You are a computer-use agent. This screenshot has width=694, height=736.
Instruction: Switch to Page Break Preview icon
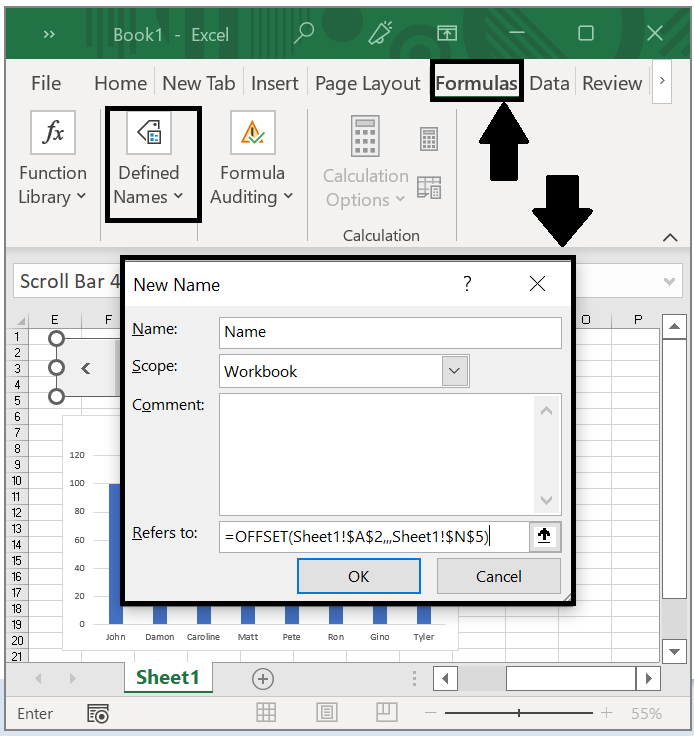coord(387,713)
